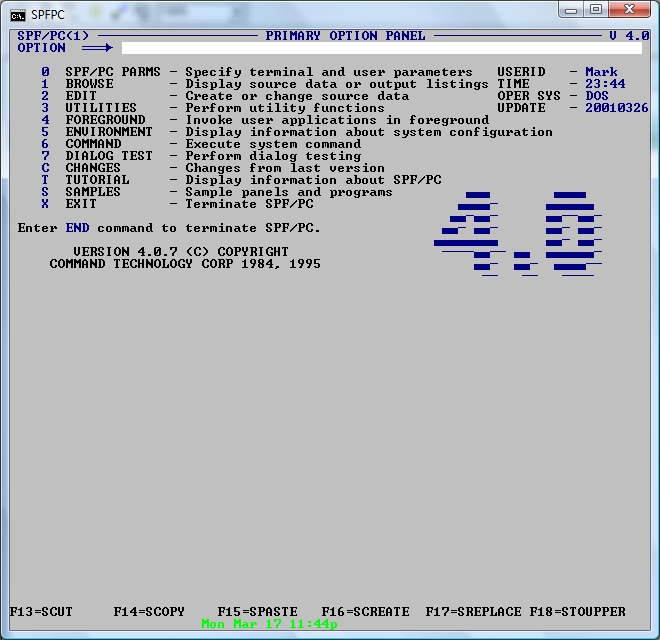This screenshot has height=640, width=660.
Task: Select option 2 EDIT
Action: coord(69,96)
